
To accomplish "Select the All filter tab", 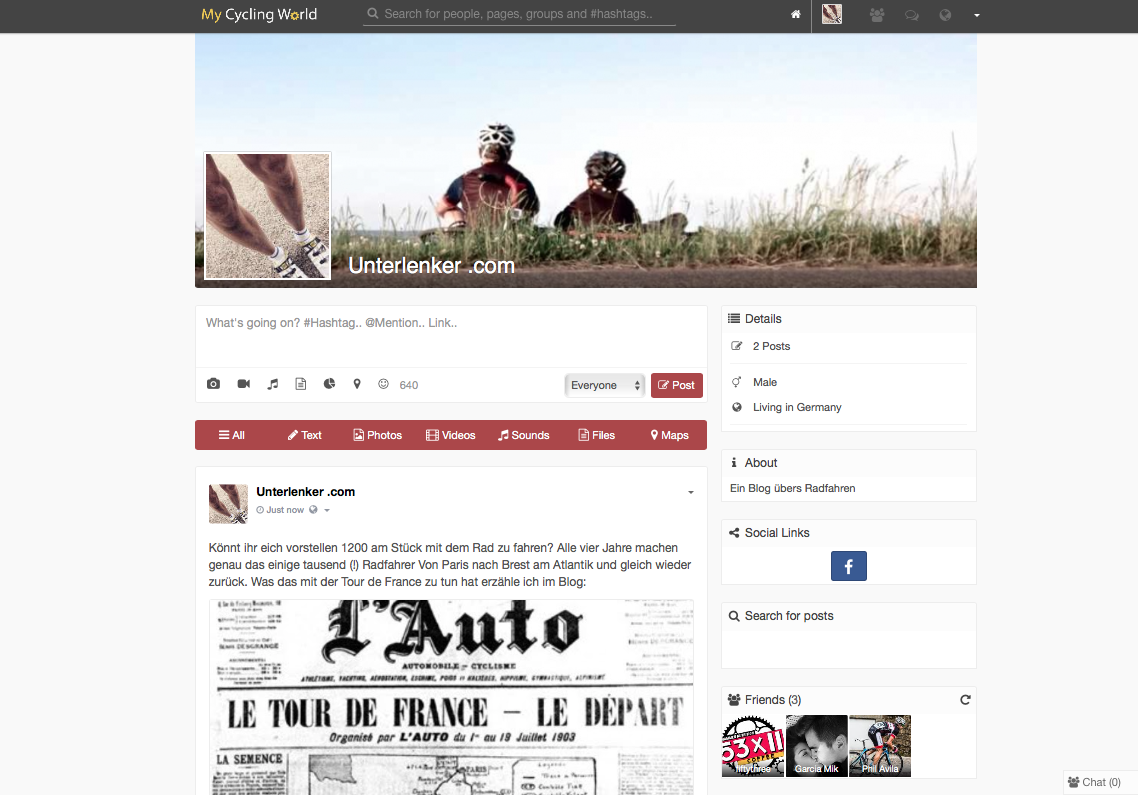I will point(232,435).
